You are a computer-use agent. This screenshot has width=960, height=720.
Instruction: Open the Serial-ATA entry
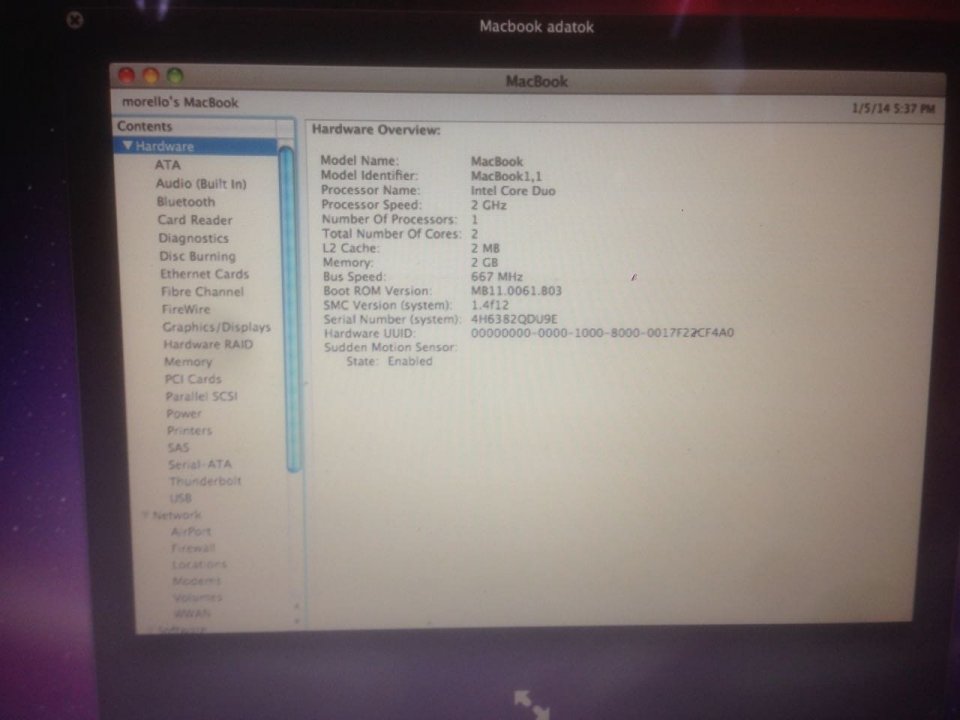tap(200, 464)
